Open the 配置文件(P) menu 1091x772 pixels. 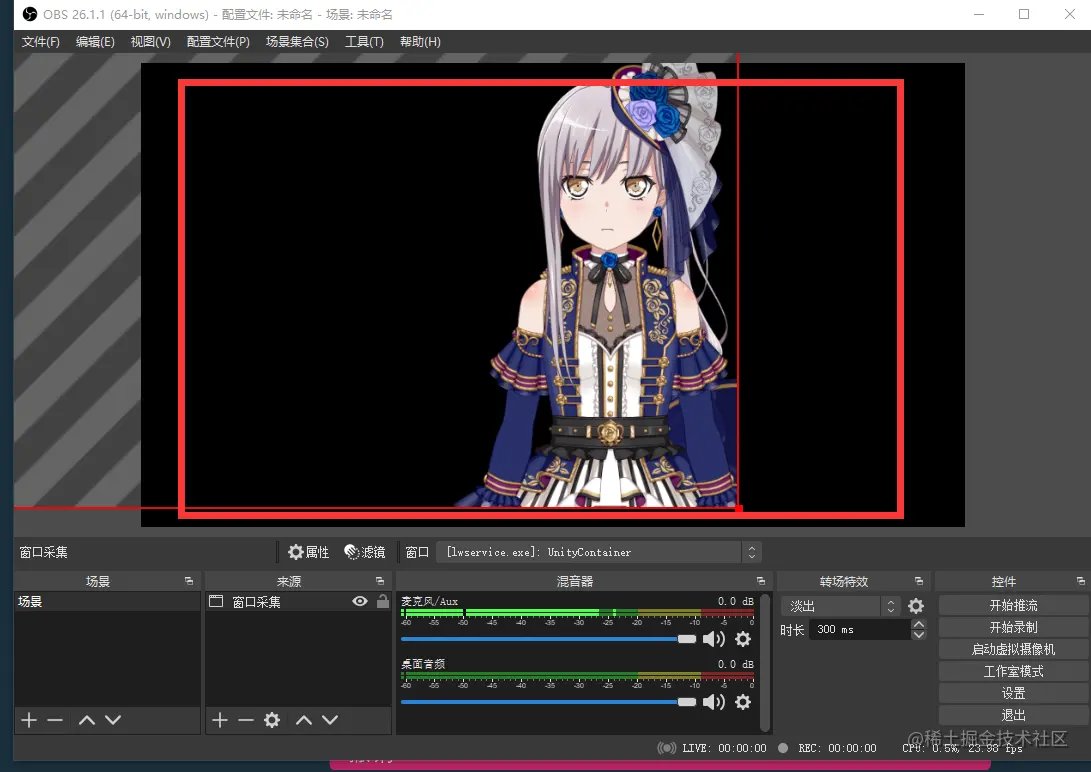coord(218,42)
